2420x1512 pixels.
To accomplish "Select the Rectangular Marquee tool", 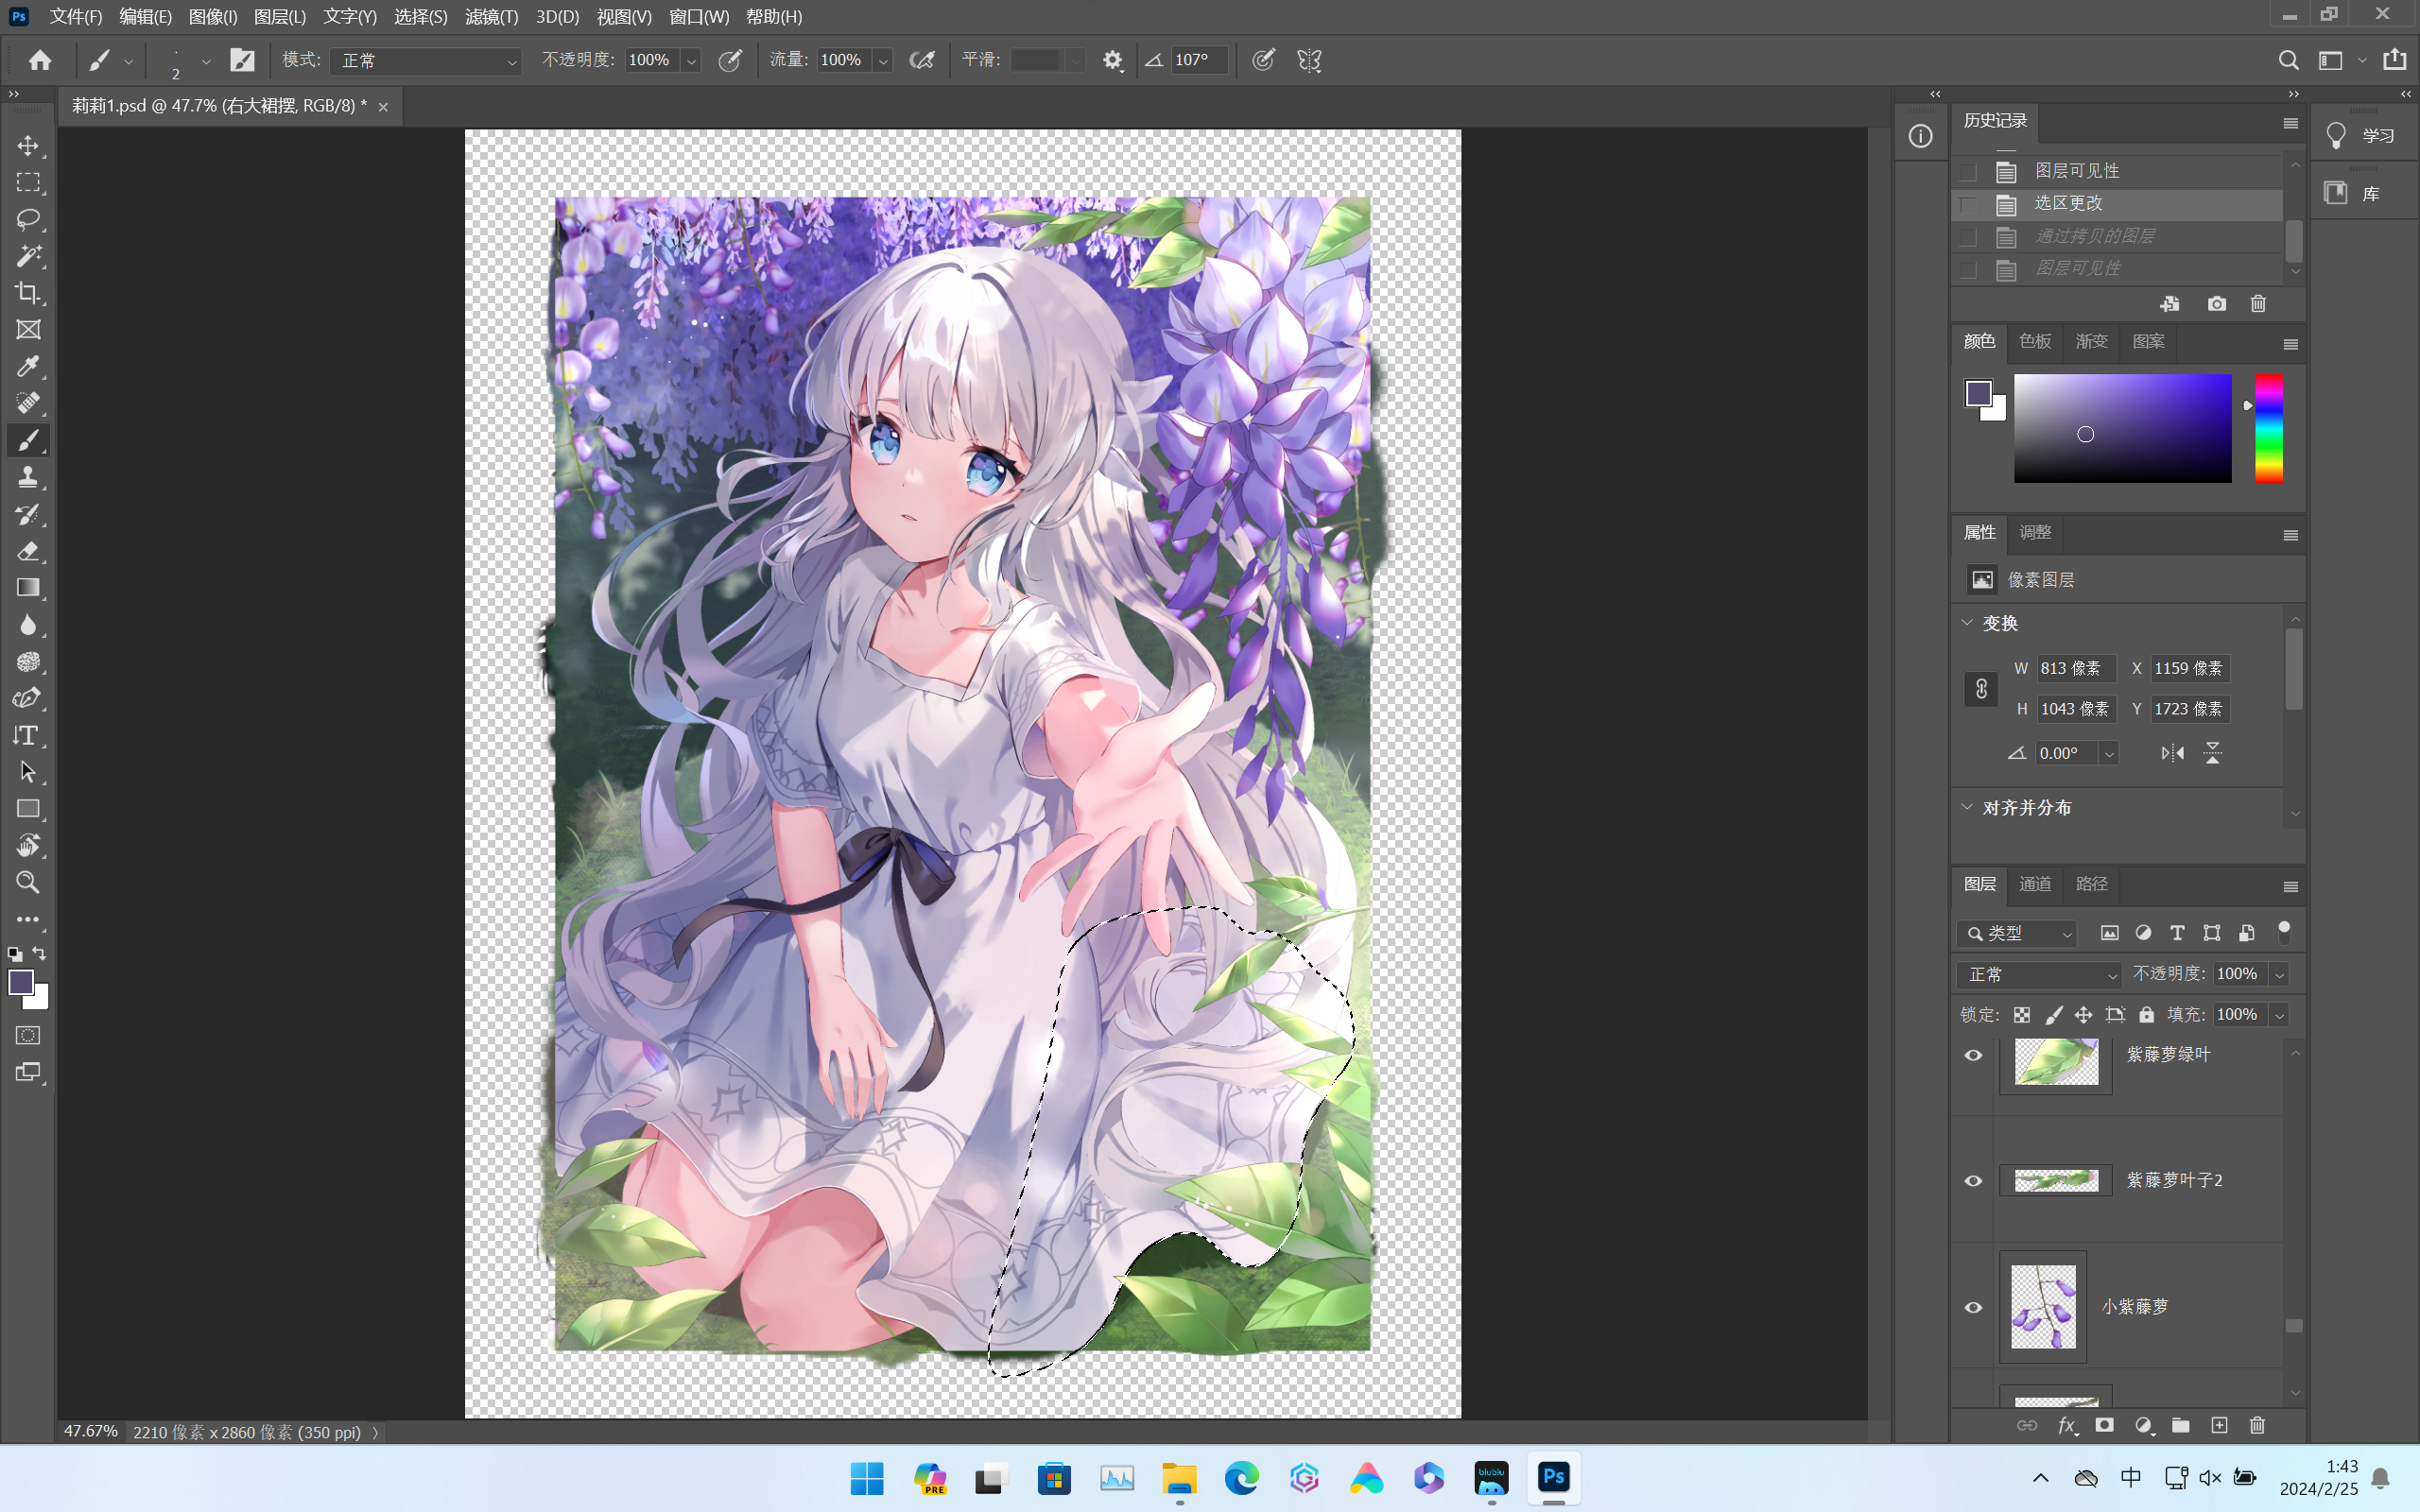I will [x=28, y=183].
